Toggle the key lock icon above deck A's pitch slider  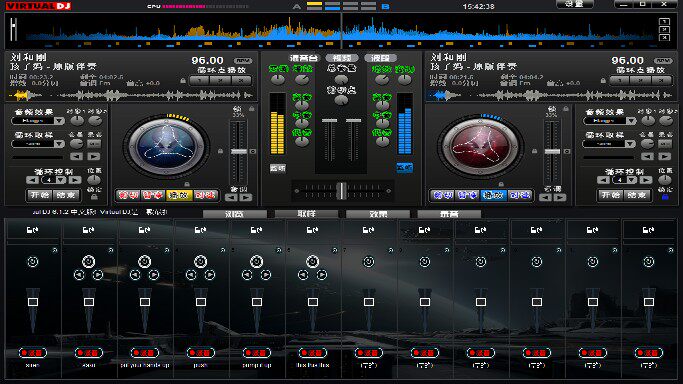coord(251,108)
